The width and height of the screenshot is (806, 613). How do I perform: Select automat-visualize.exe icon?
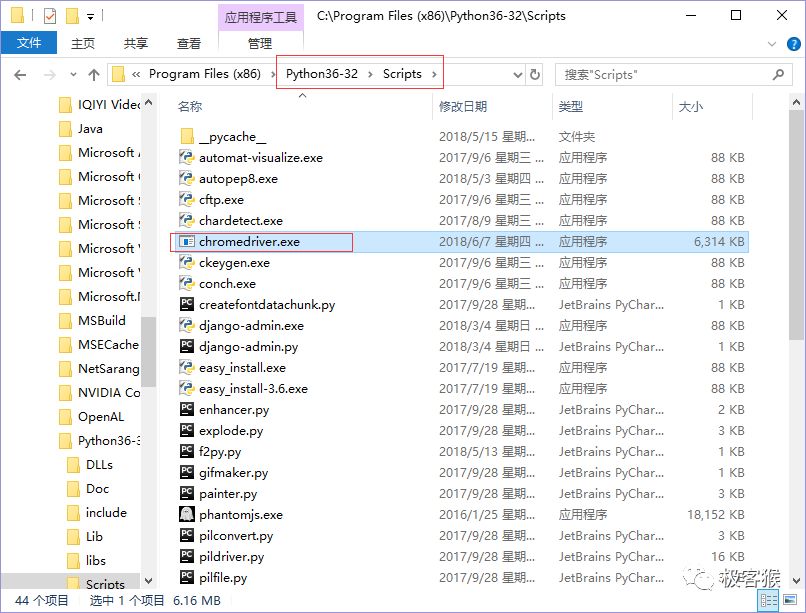[186, 157]
